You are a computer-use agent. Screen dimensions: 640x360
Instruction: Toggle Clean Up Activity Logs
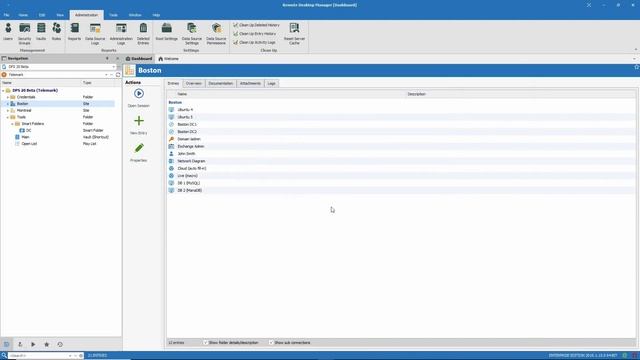254,42
